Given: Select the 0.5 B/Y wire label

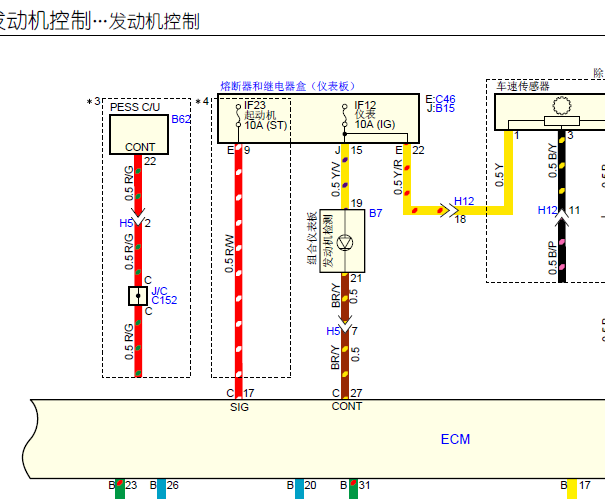Looking at the screenshot, I should (x=553, y=161).
